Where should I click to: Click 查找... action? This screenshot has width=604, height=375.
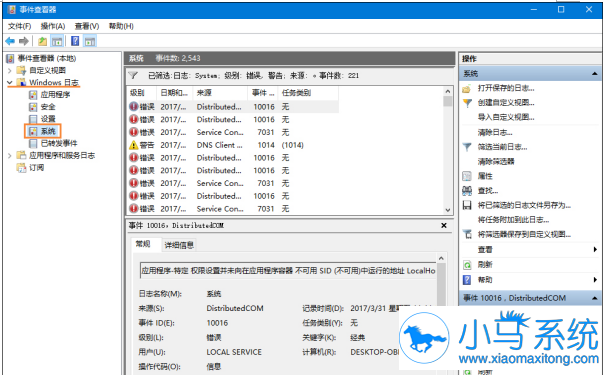click(x=488, y=191)
